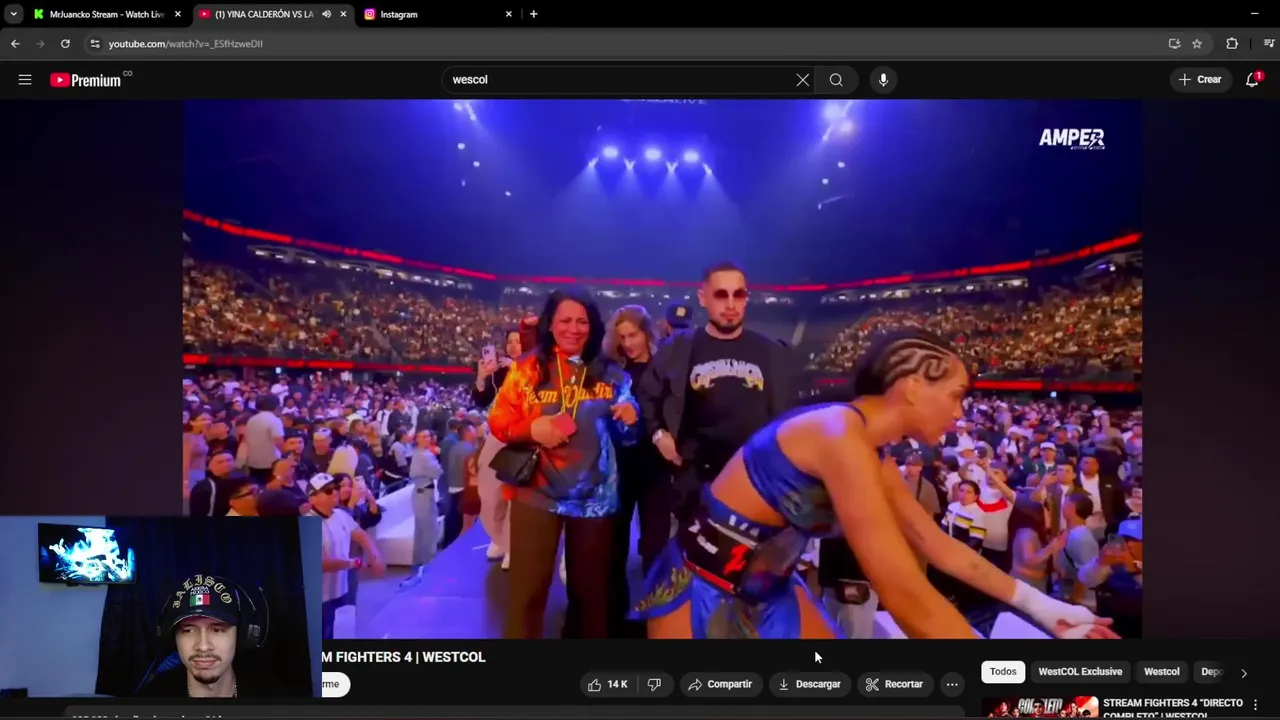Screen dimensions: 1280x720
Task: Mute the YouTube tab via speaker icon
Action: coord(326,14)
